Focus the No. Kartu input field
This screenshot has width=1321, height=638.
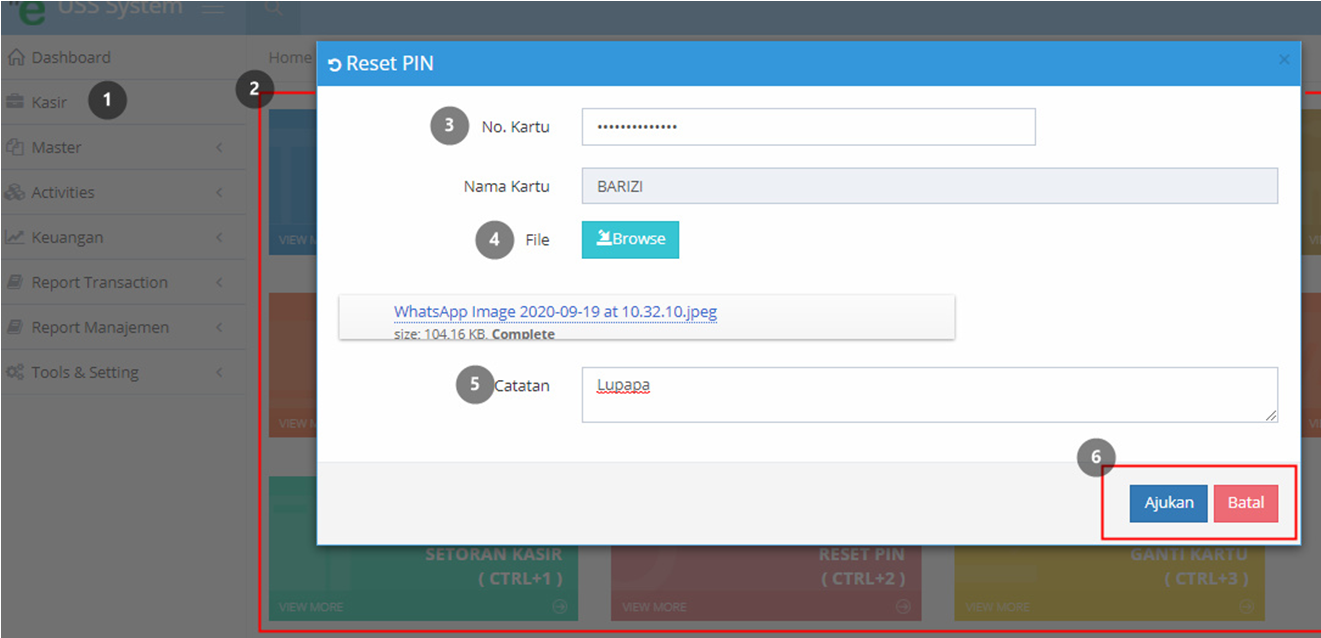808,127
